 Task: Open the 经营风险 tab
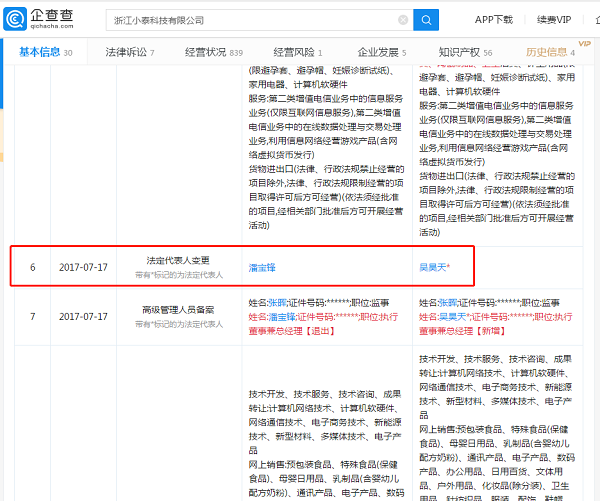[294, 51]
